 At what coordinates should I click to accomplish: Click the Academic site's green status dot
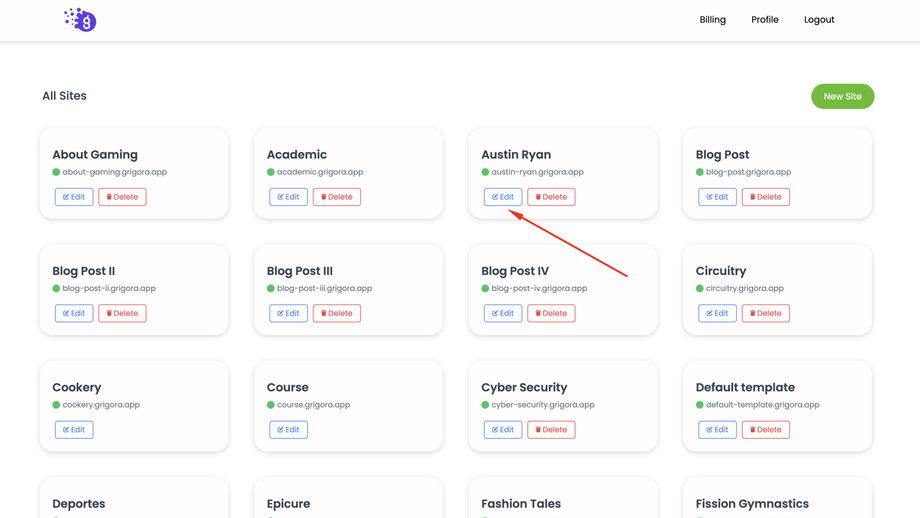click(271, 172)
